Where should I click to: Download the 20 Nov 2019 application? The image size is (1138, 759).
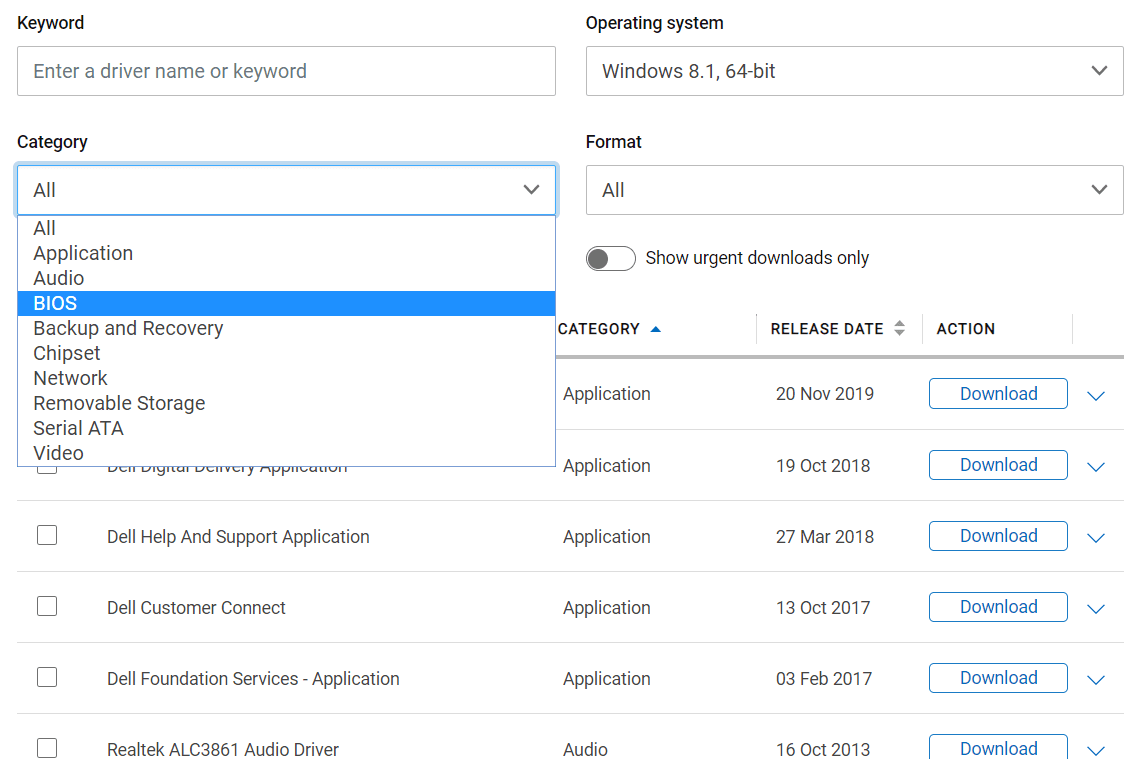click(x=998, y=393)
